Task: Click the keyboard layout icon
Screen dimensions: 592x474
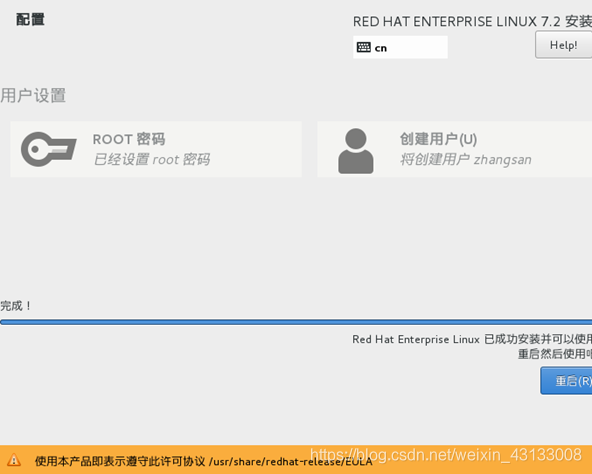Action: click(364, 47)
